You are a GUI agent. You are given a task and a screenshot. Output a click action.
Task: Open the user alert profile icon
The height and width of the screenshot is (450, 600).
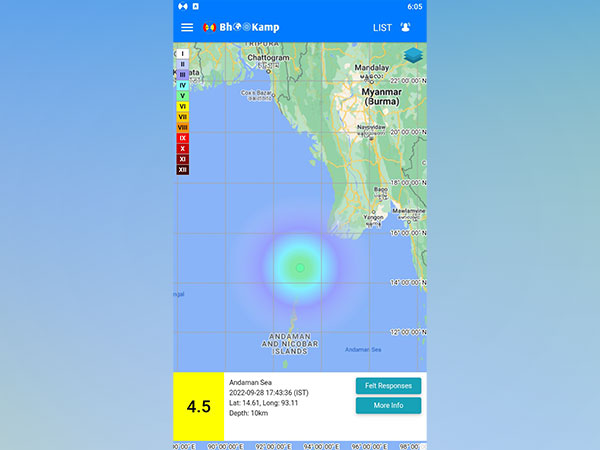(405, 27)
